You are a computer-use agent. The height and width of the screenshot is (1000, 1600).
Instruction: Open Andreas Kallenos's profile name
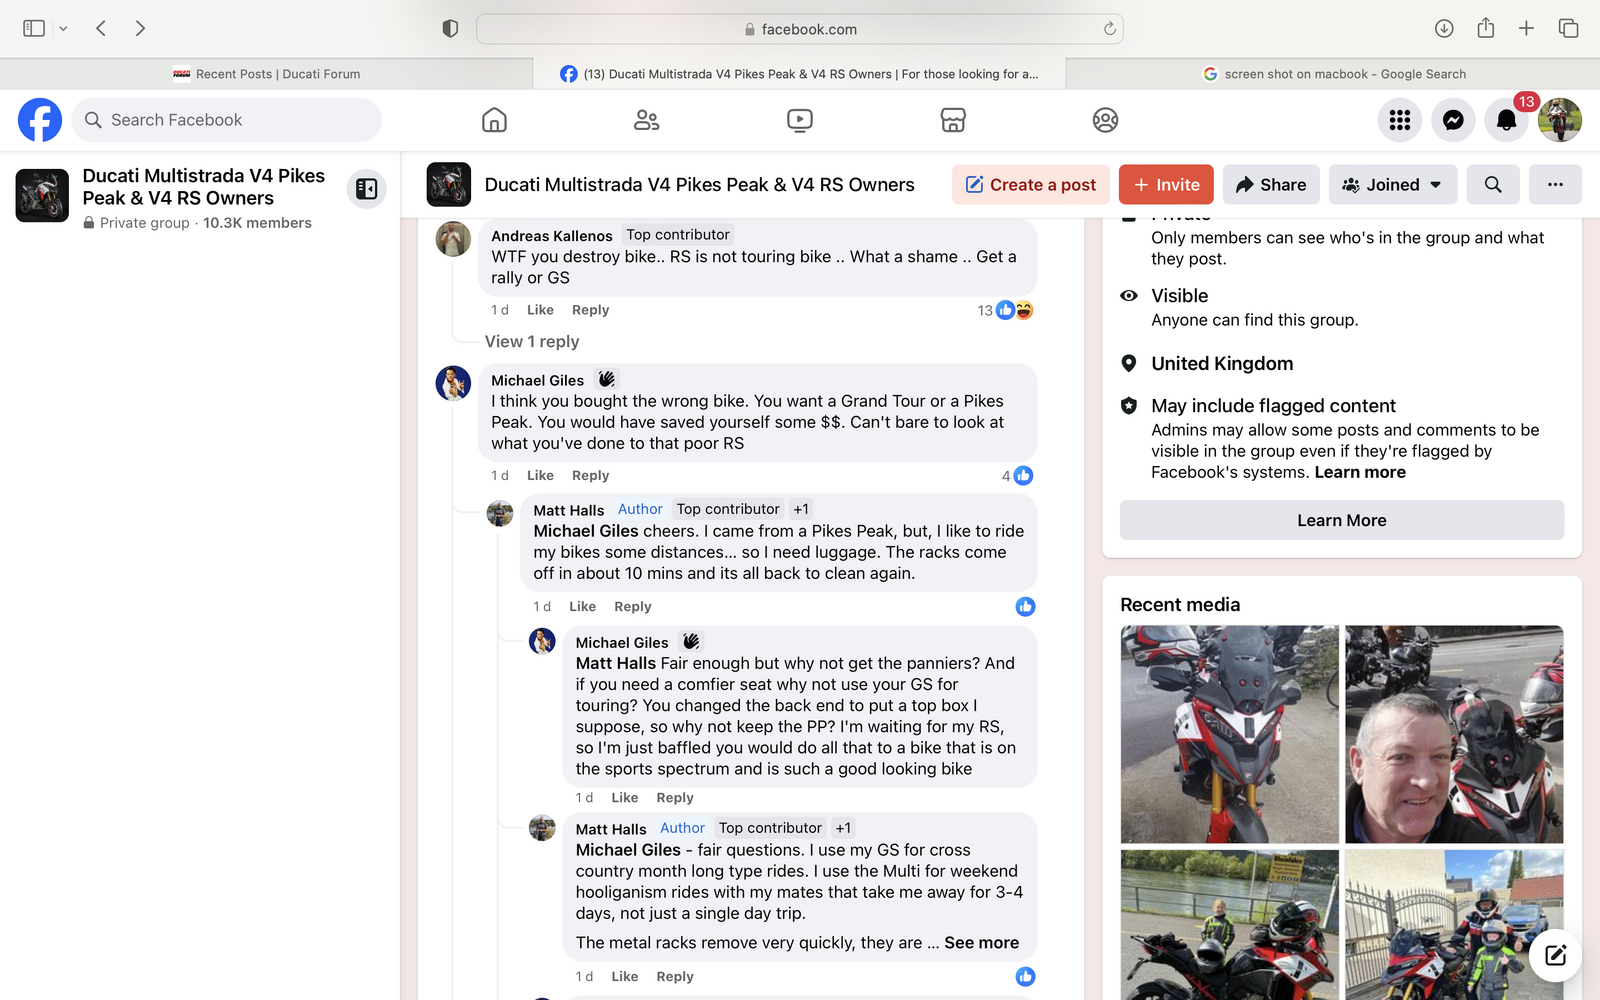(551, 236)
